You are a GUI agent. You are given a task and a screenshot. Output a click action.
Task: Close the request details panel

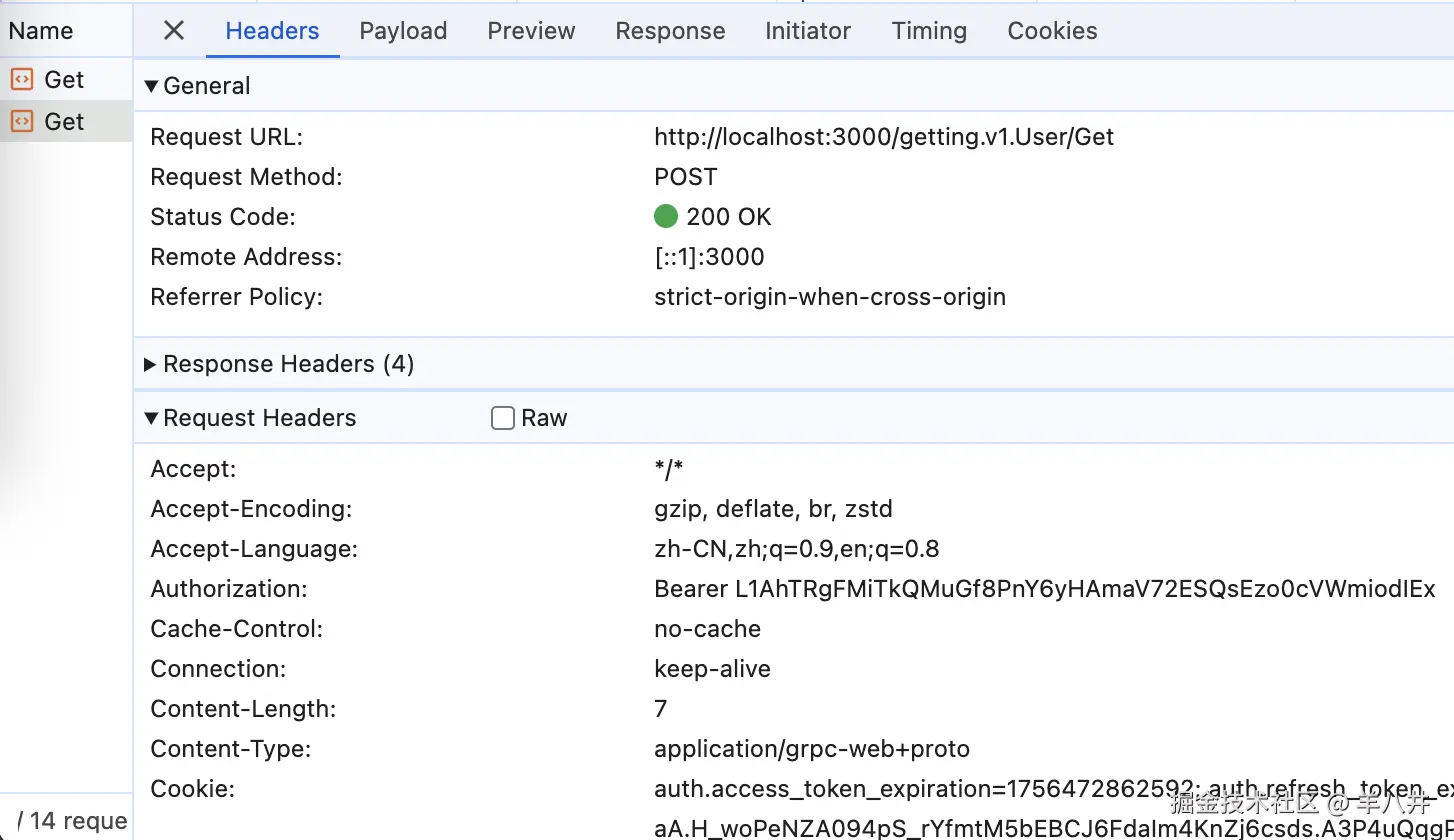174,31
